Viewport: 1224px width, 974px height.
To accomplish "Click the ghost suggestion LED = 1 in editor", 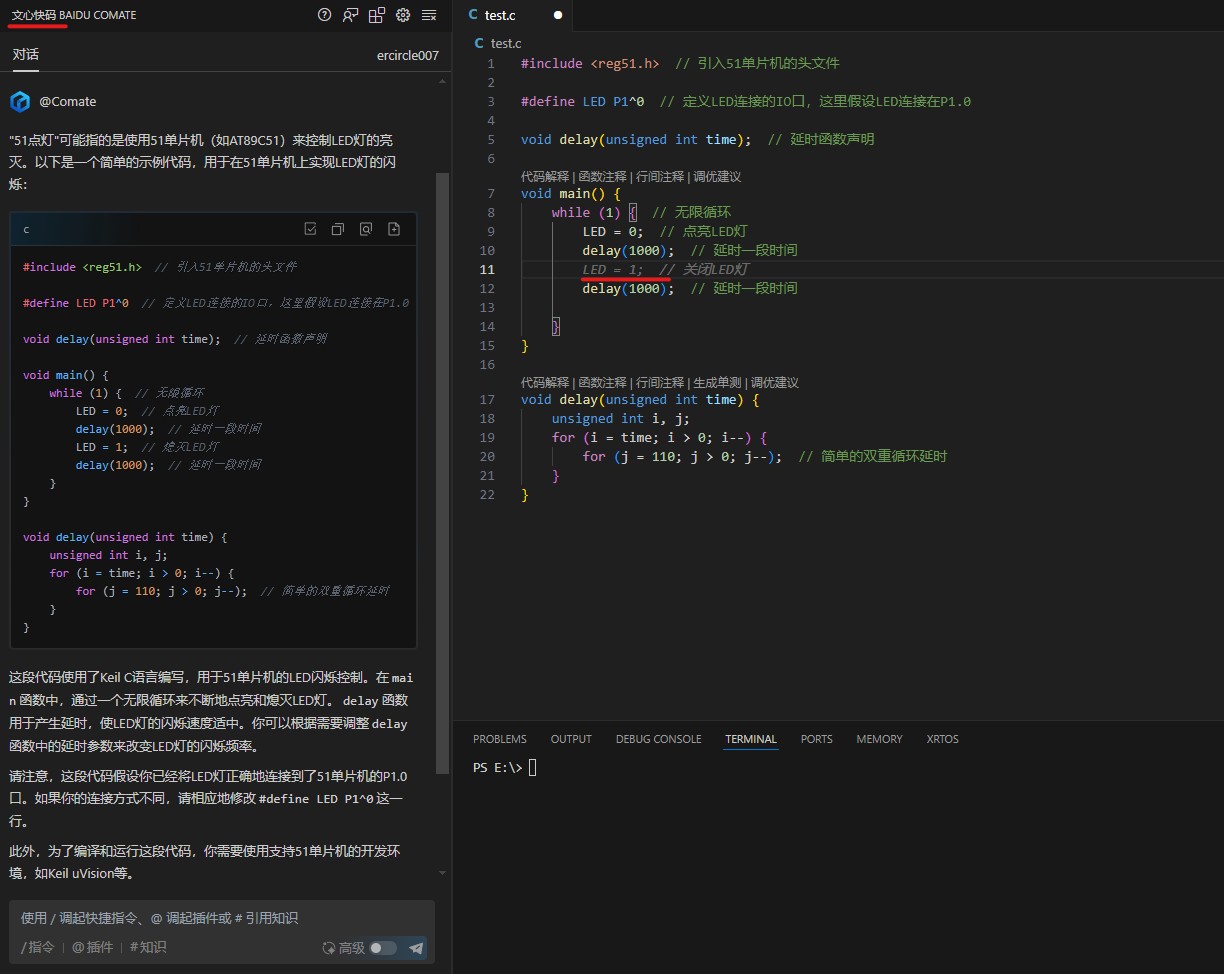I will (x=613, y=269).
